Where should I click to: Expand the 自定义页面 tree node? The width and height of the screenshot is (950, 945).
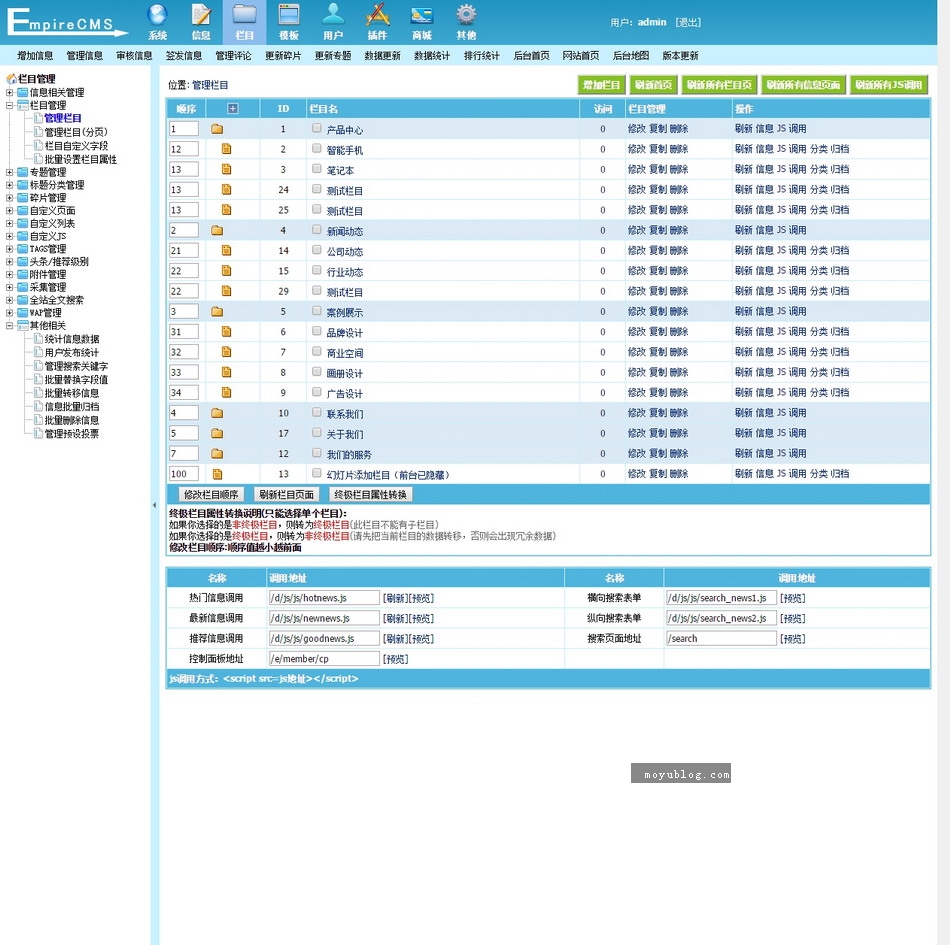click(9, 211)
